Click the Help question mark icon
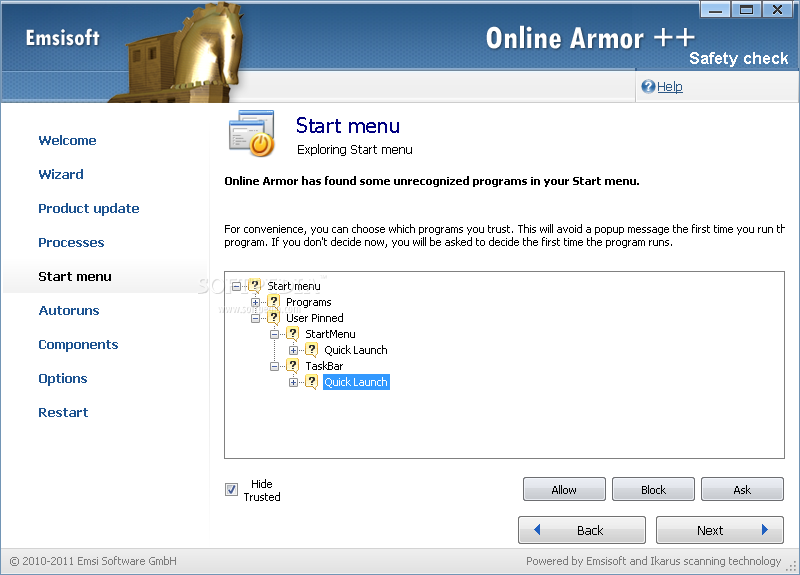The image size is (800, 575). coord(648,87)
